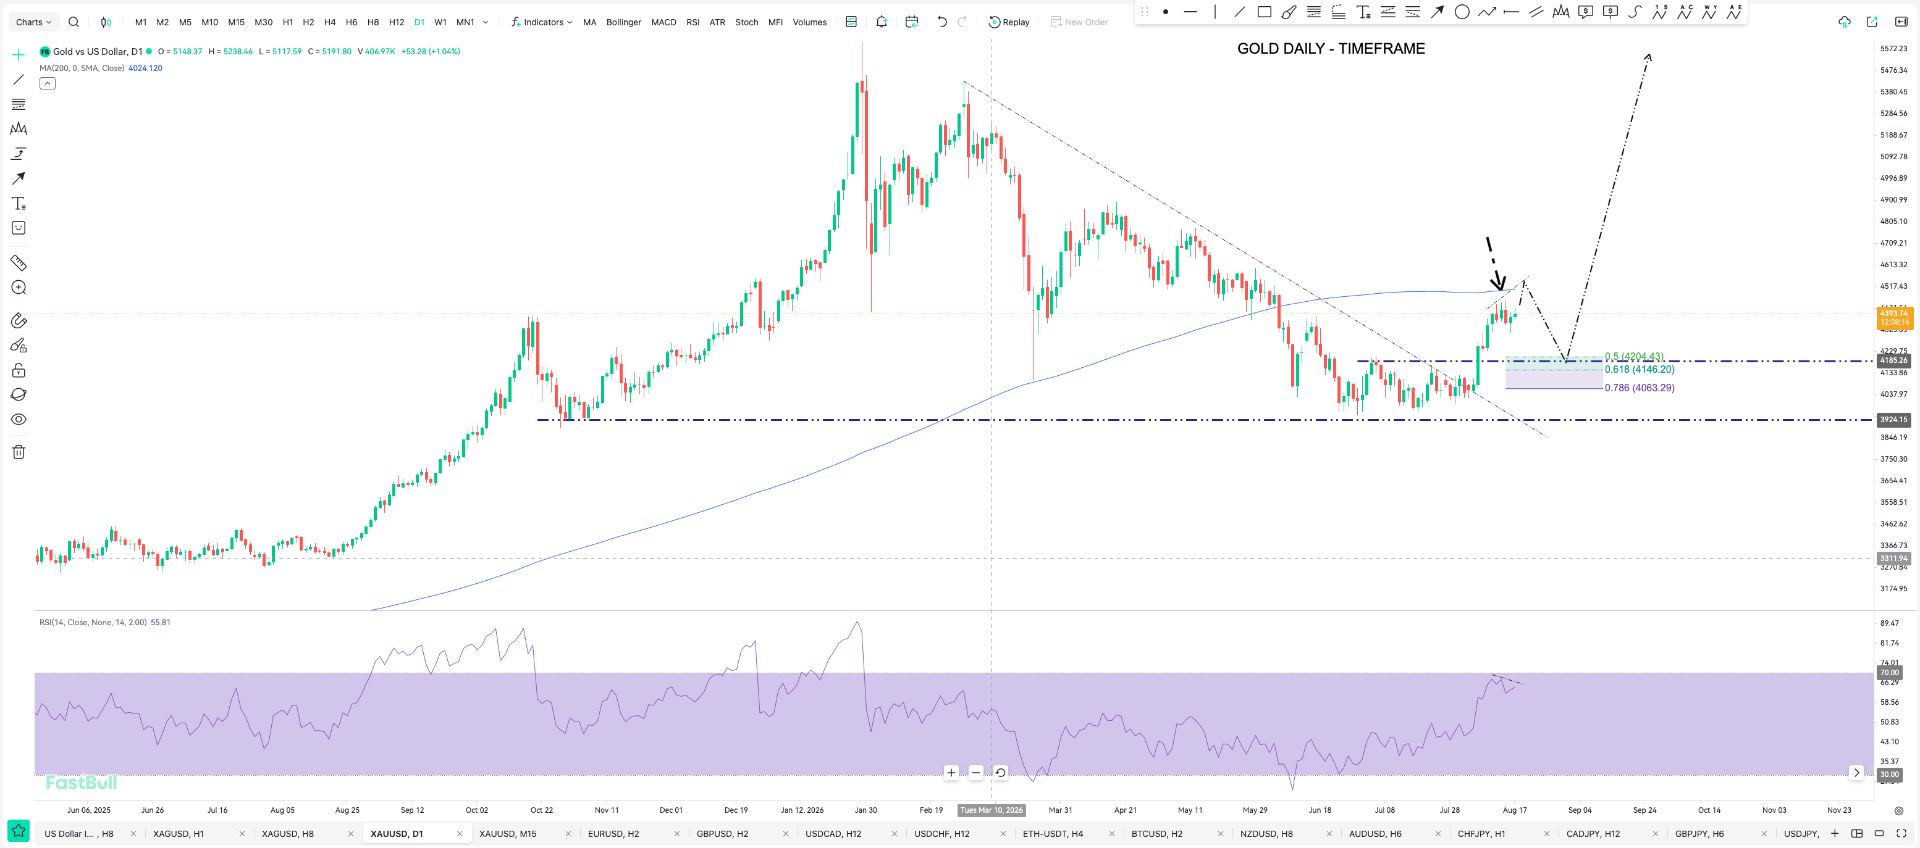
Task: Reset the chart view
Action: [x=1000, y=772]
